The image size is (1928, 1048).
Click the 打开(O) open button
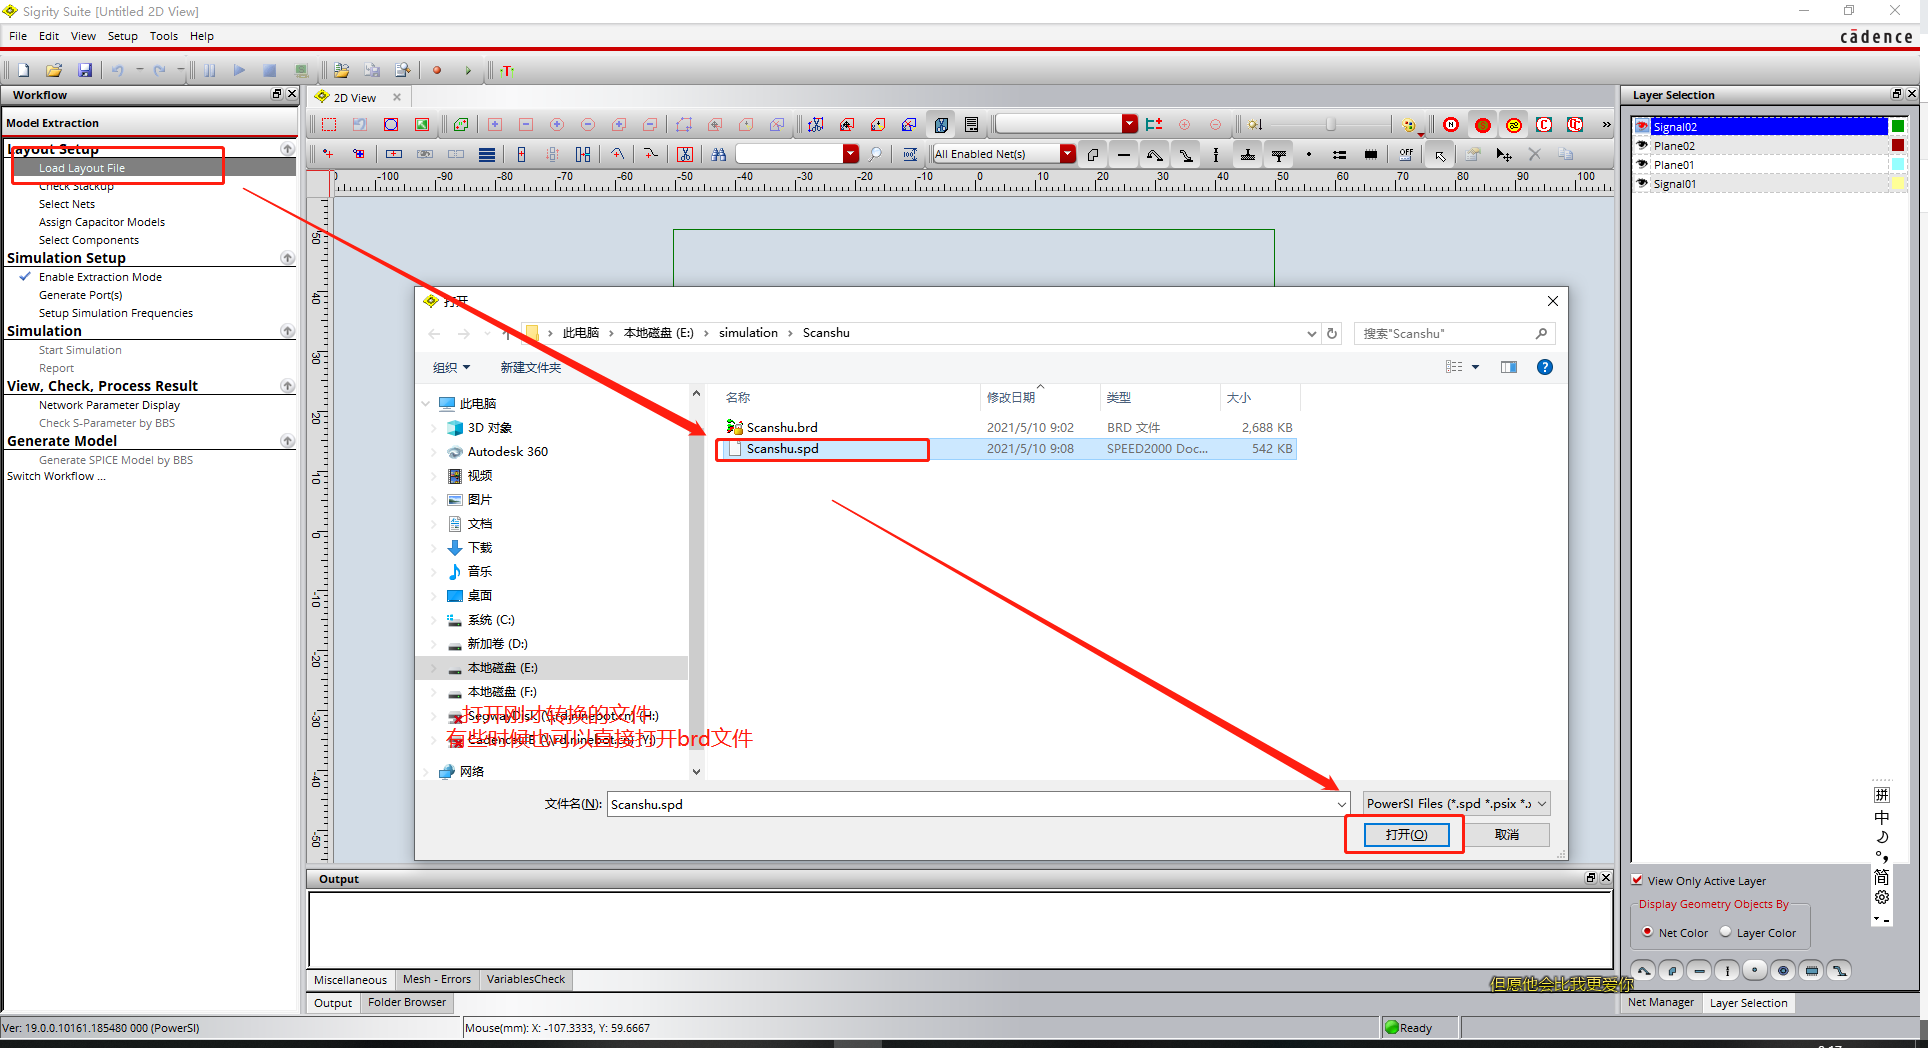point(1405,834)
